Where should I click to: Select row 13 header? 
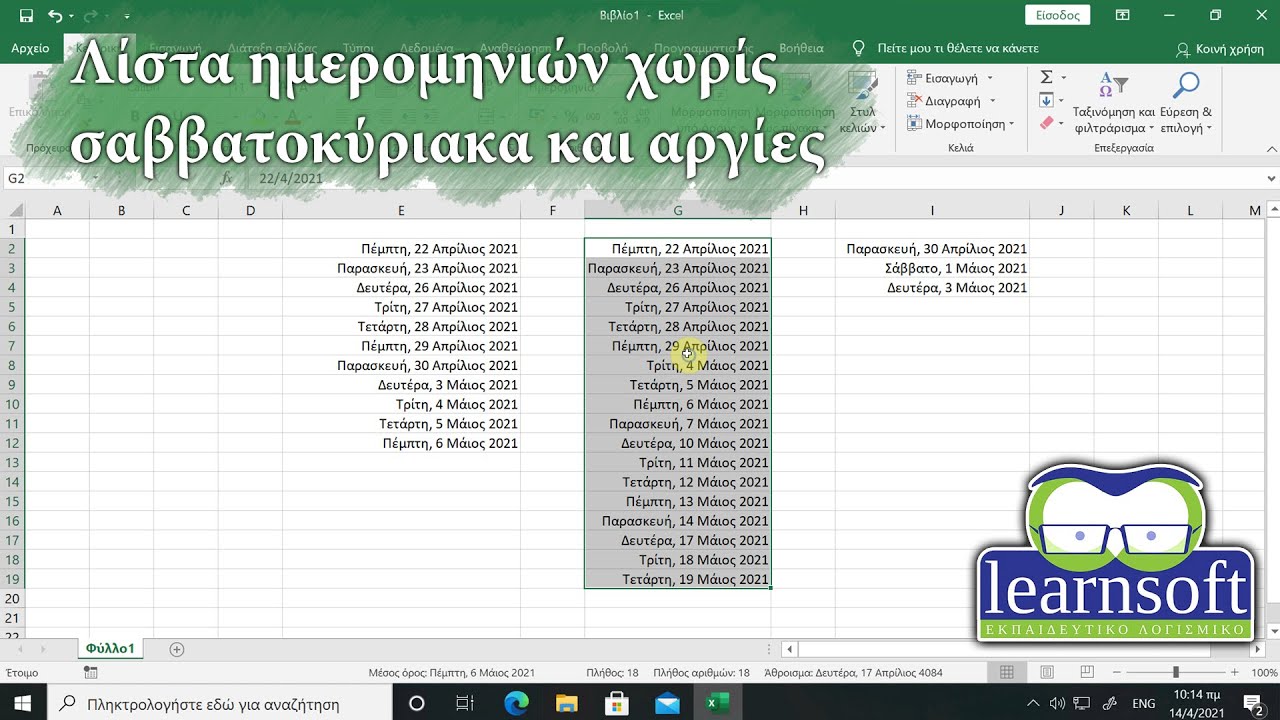[x=12, y=463]
